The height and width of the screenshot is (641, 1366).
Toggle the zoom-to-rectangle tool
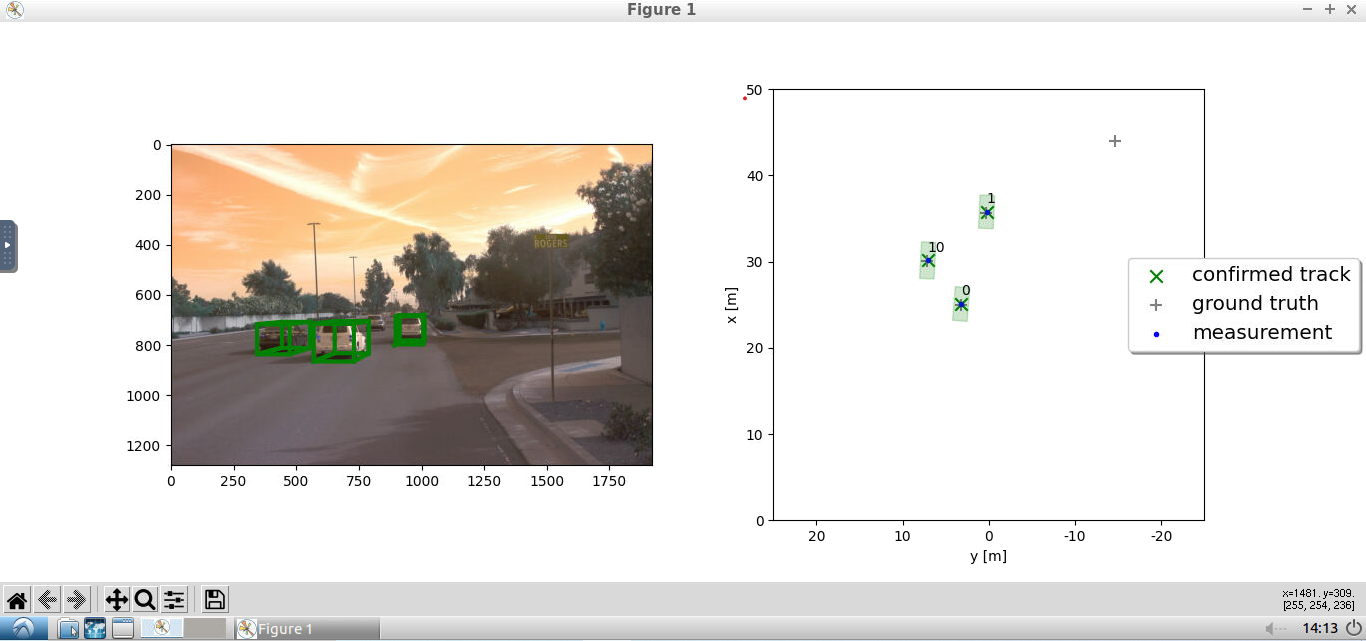point(145,599)
